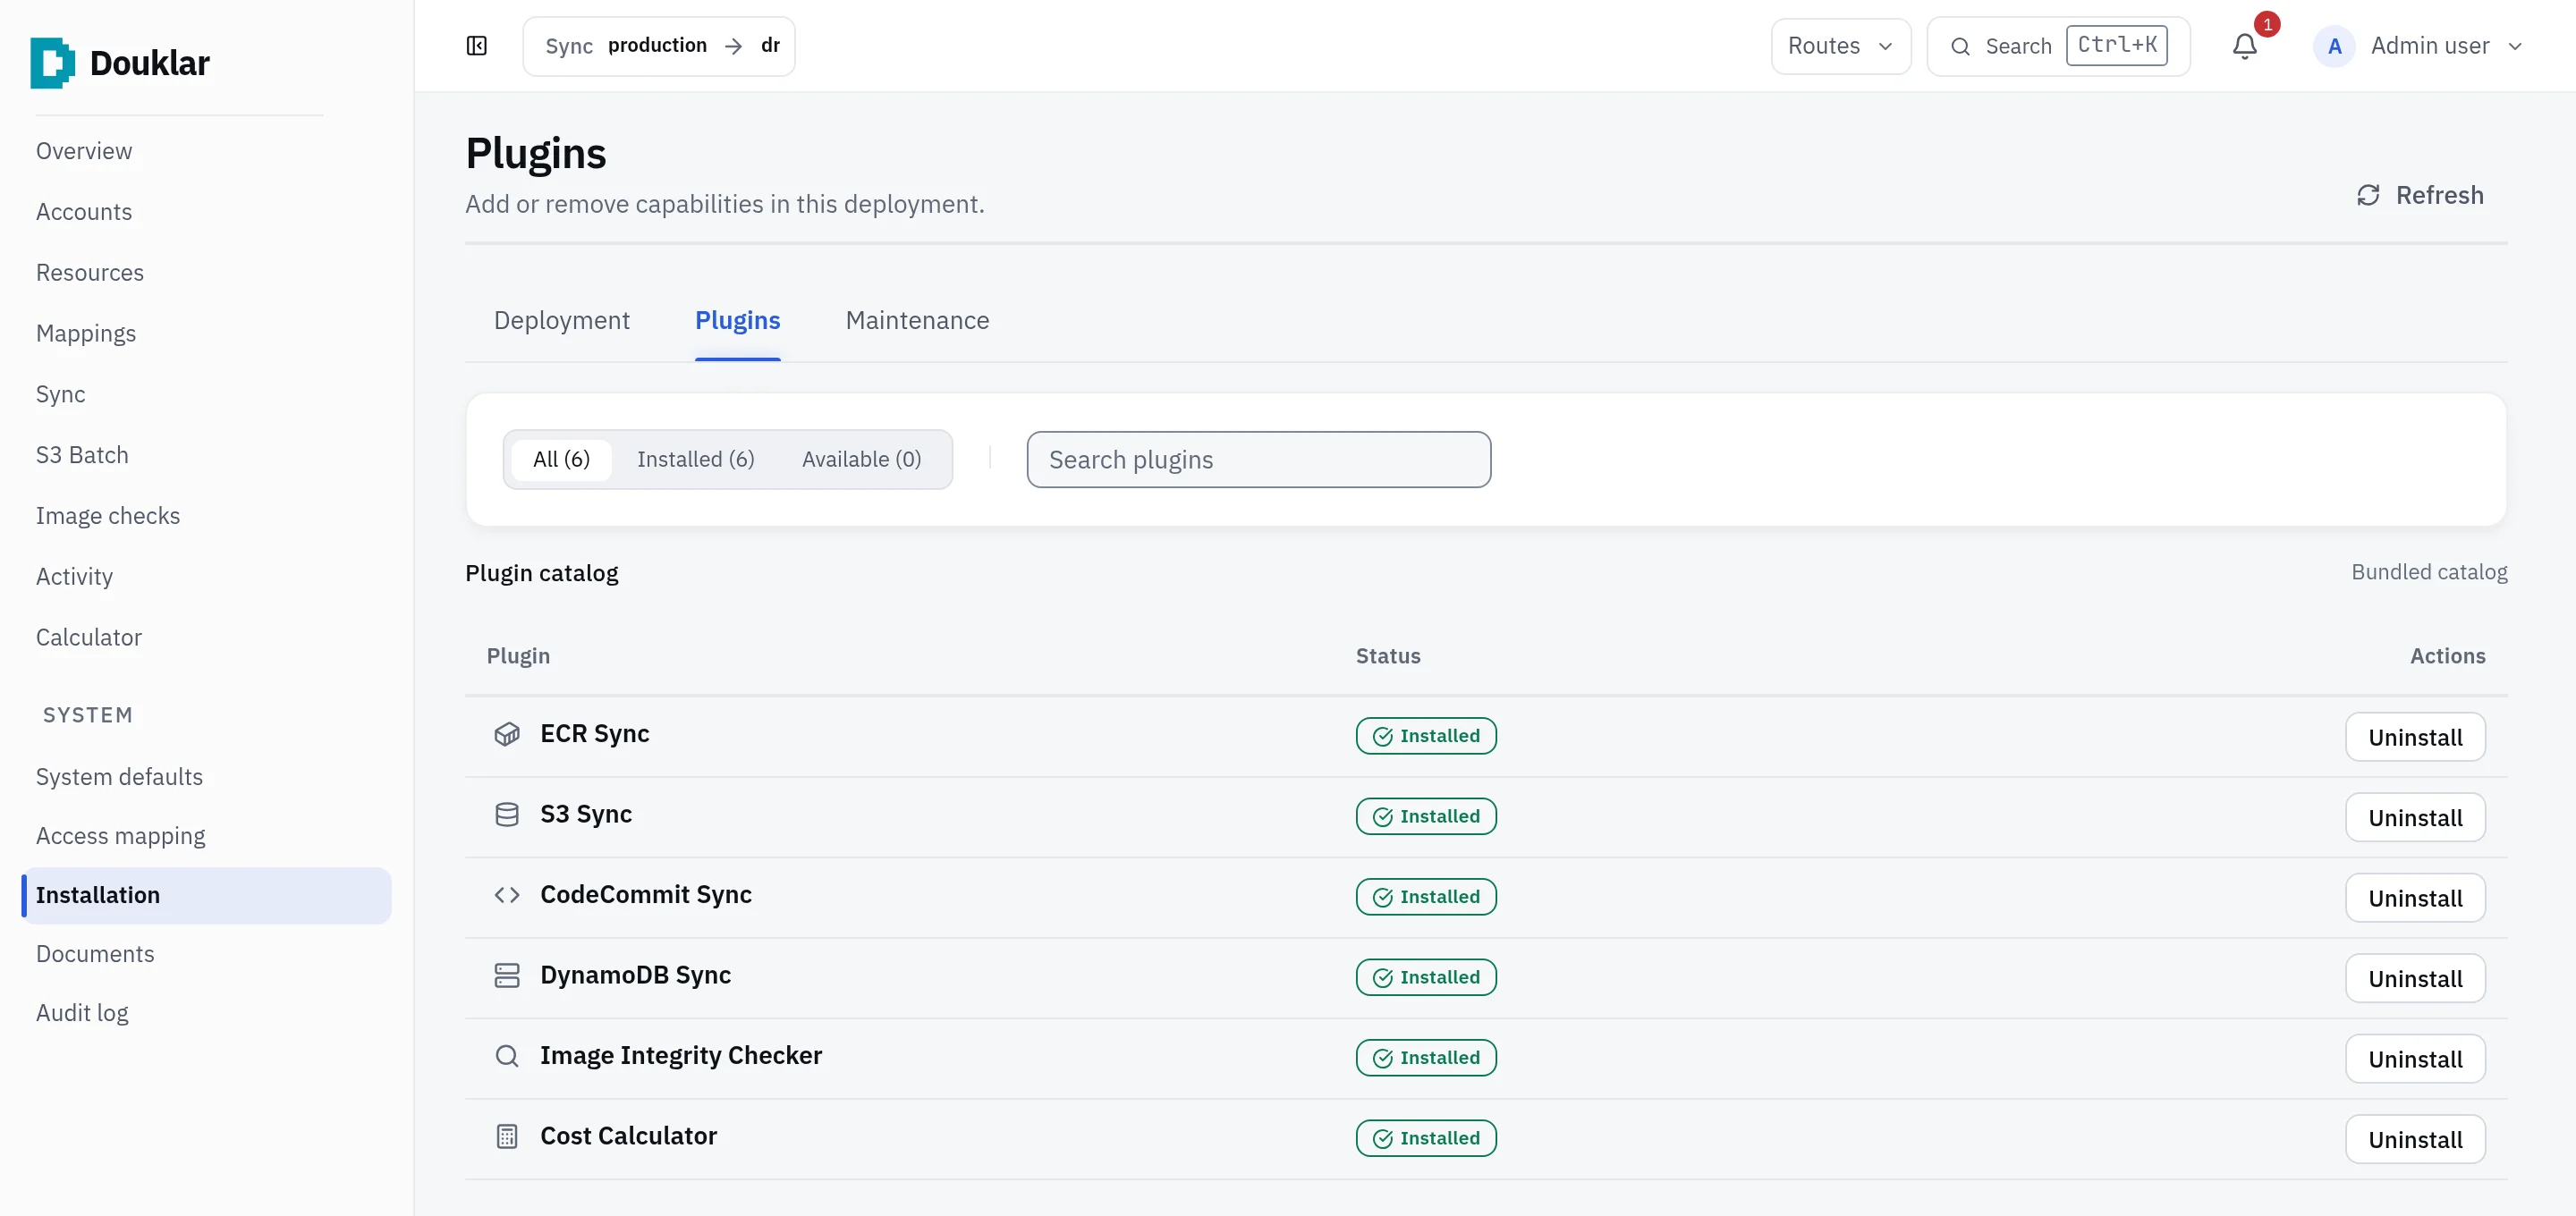Click the S3 Sync database icon
Screen dimensions: 2576x1216
coord(507,815)
